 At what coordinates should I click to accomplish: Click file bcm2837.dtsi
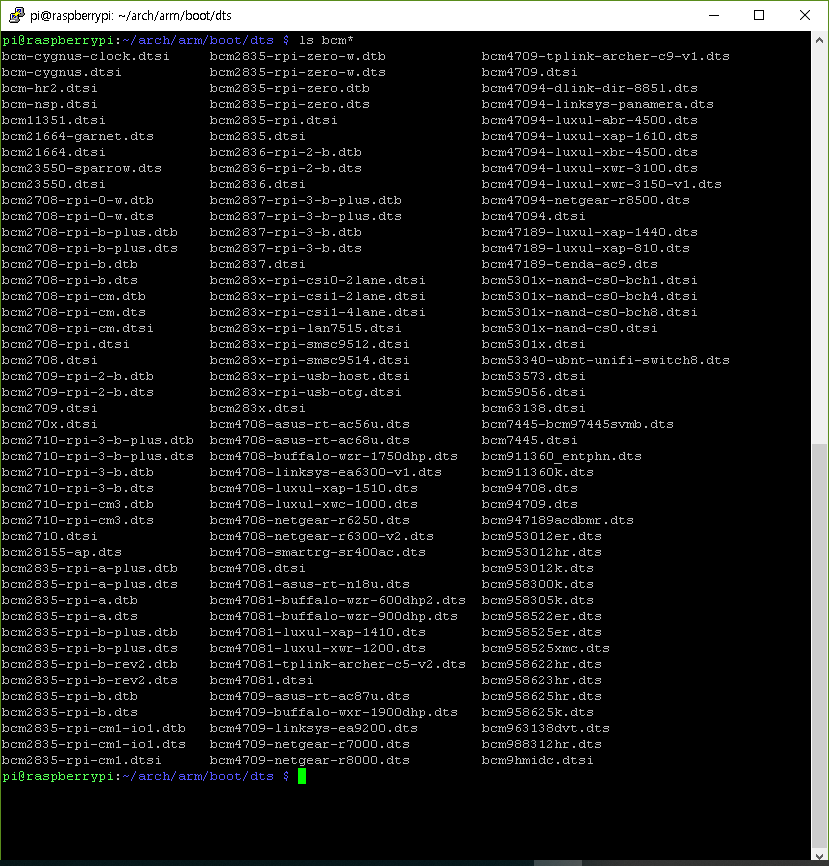coord(258,265)
